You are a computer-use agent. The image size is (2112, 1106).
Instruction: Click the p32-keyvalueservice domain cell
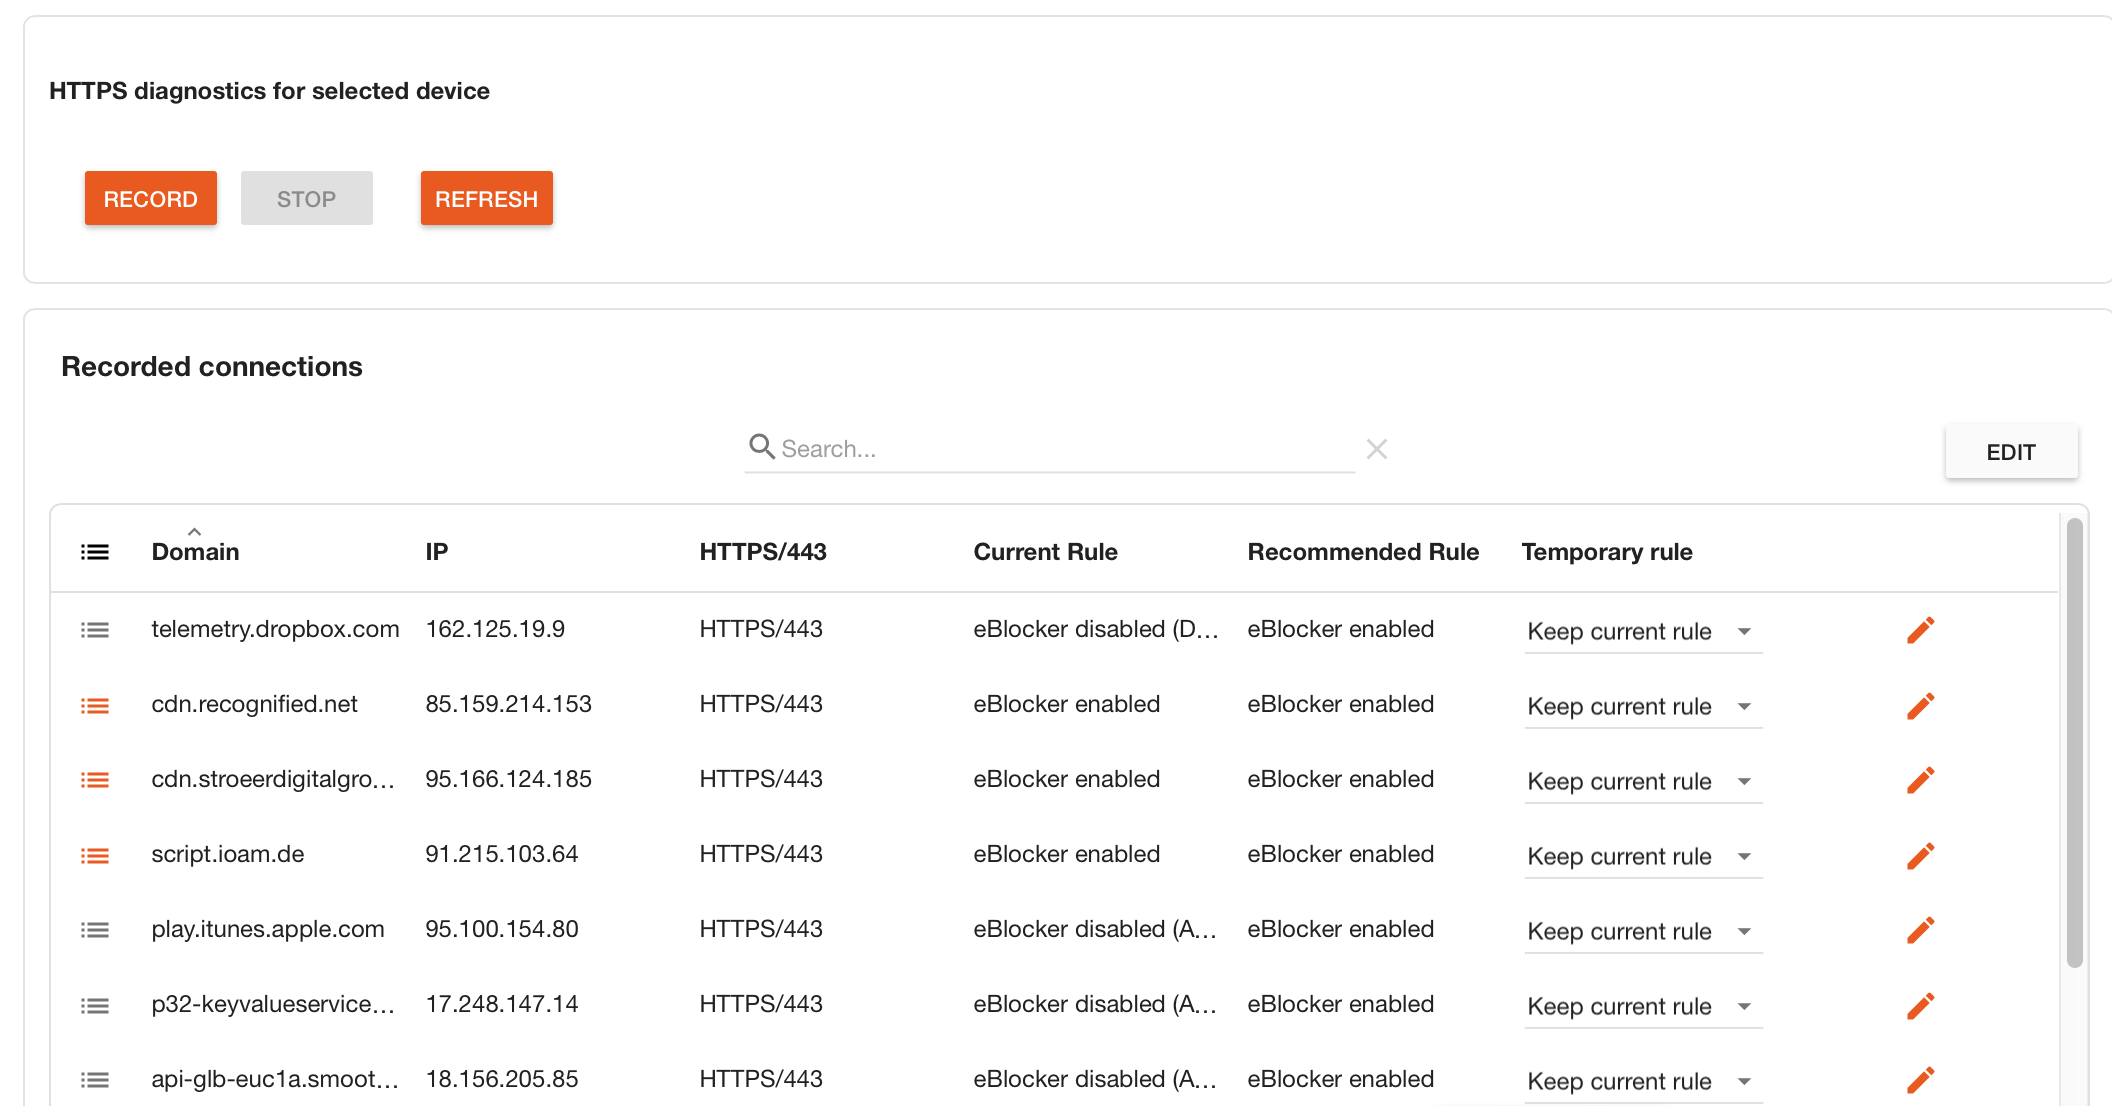pyautogui.click(x=273, y=1004)
